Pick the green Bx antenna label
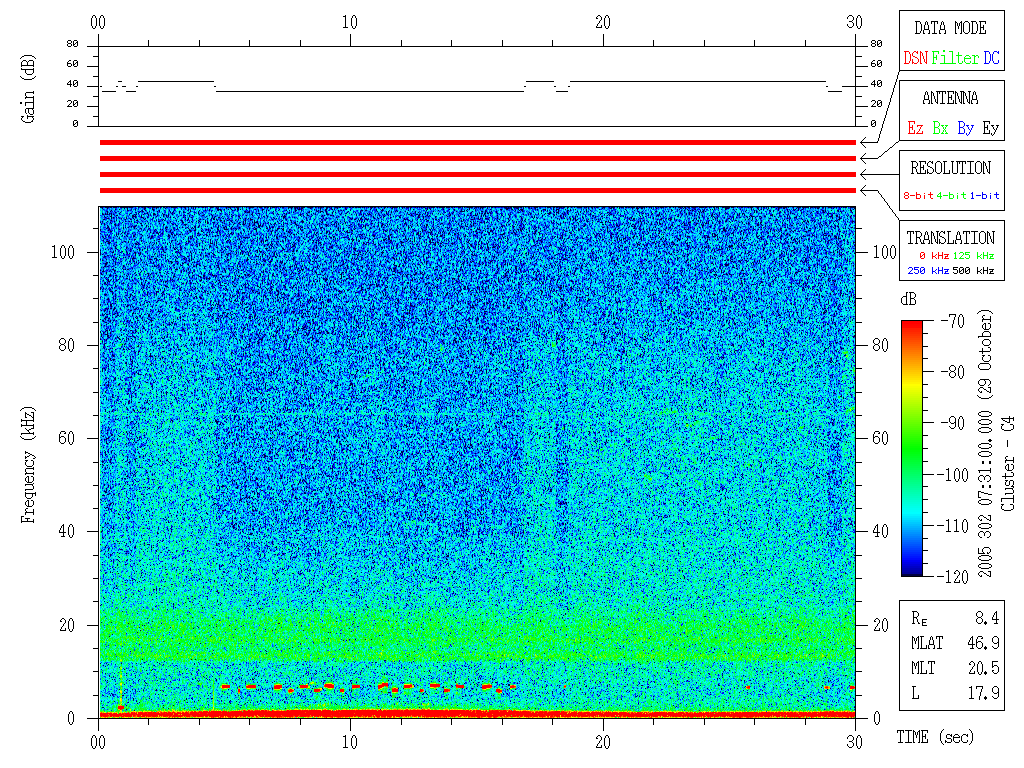The width and height of the screenshot is (1024, 768). pyautogui.click(x=940, y=128)
